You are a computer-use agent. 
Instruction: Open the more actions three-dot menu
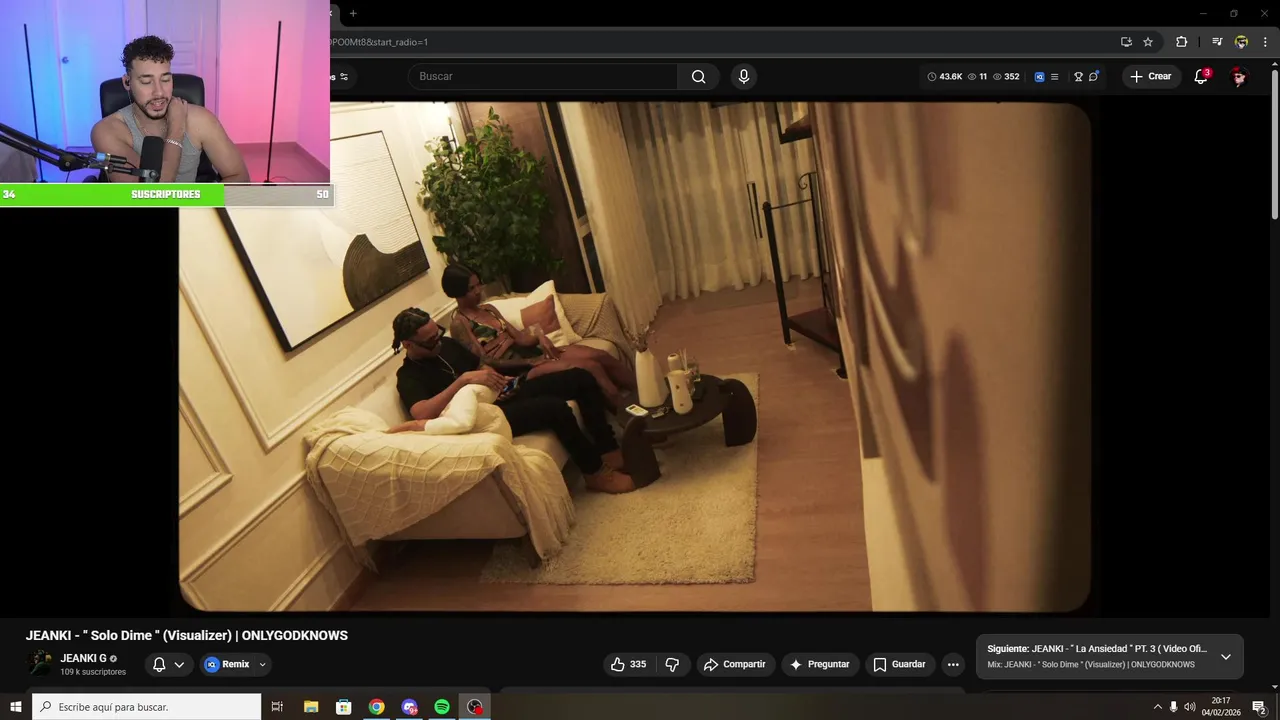[x=953, y=664]
